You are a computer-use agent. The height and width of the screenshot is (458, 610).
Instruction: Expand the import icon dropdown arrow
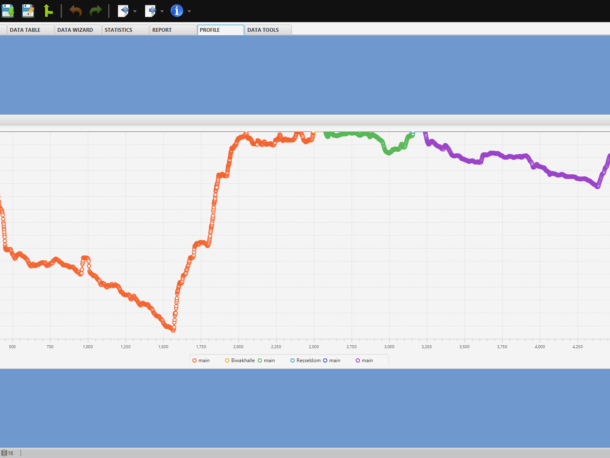[135, 12]
